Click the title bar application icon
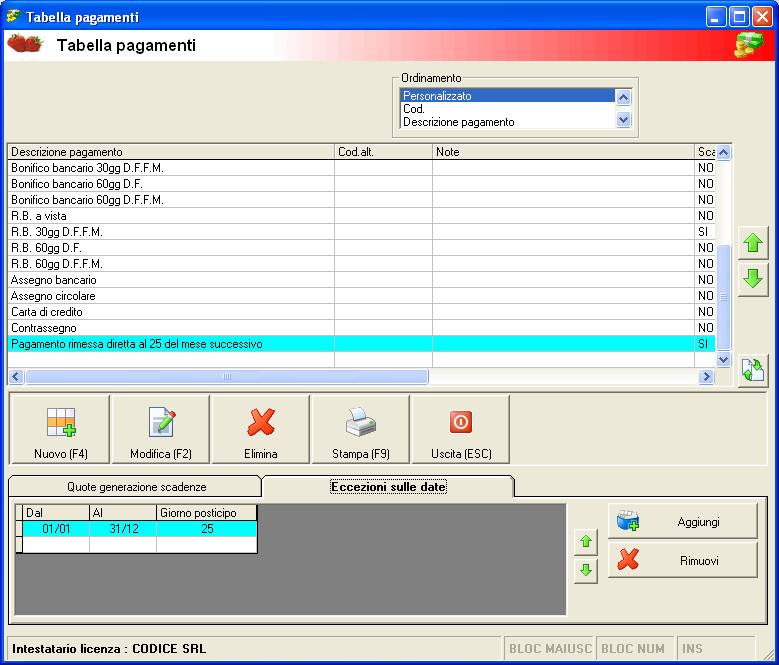Viewport: 779px width, 665px height. 13,16
